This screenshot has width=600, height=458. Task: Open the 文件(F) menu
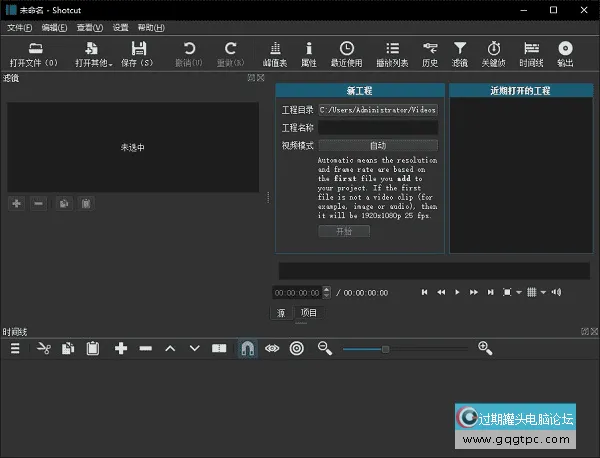[x=19, y=27]
